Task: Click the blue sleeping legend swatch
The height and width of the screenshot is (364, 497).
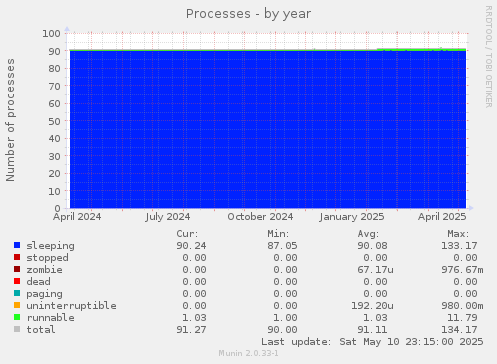Action: click(17, 245)
